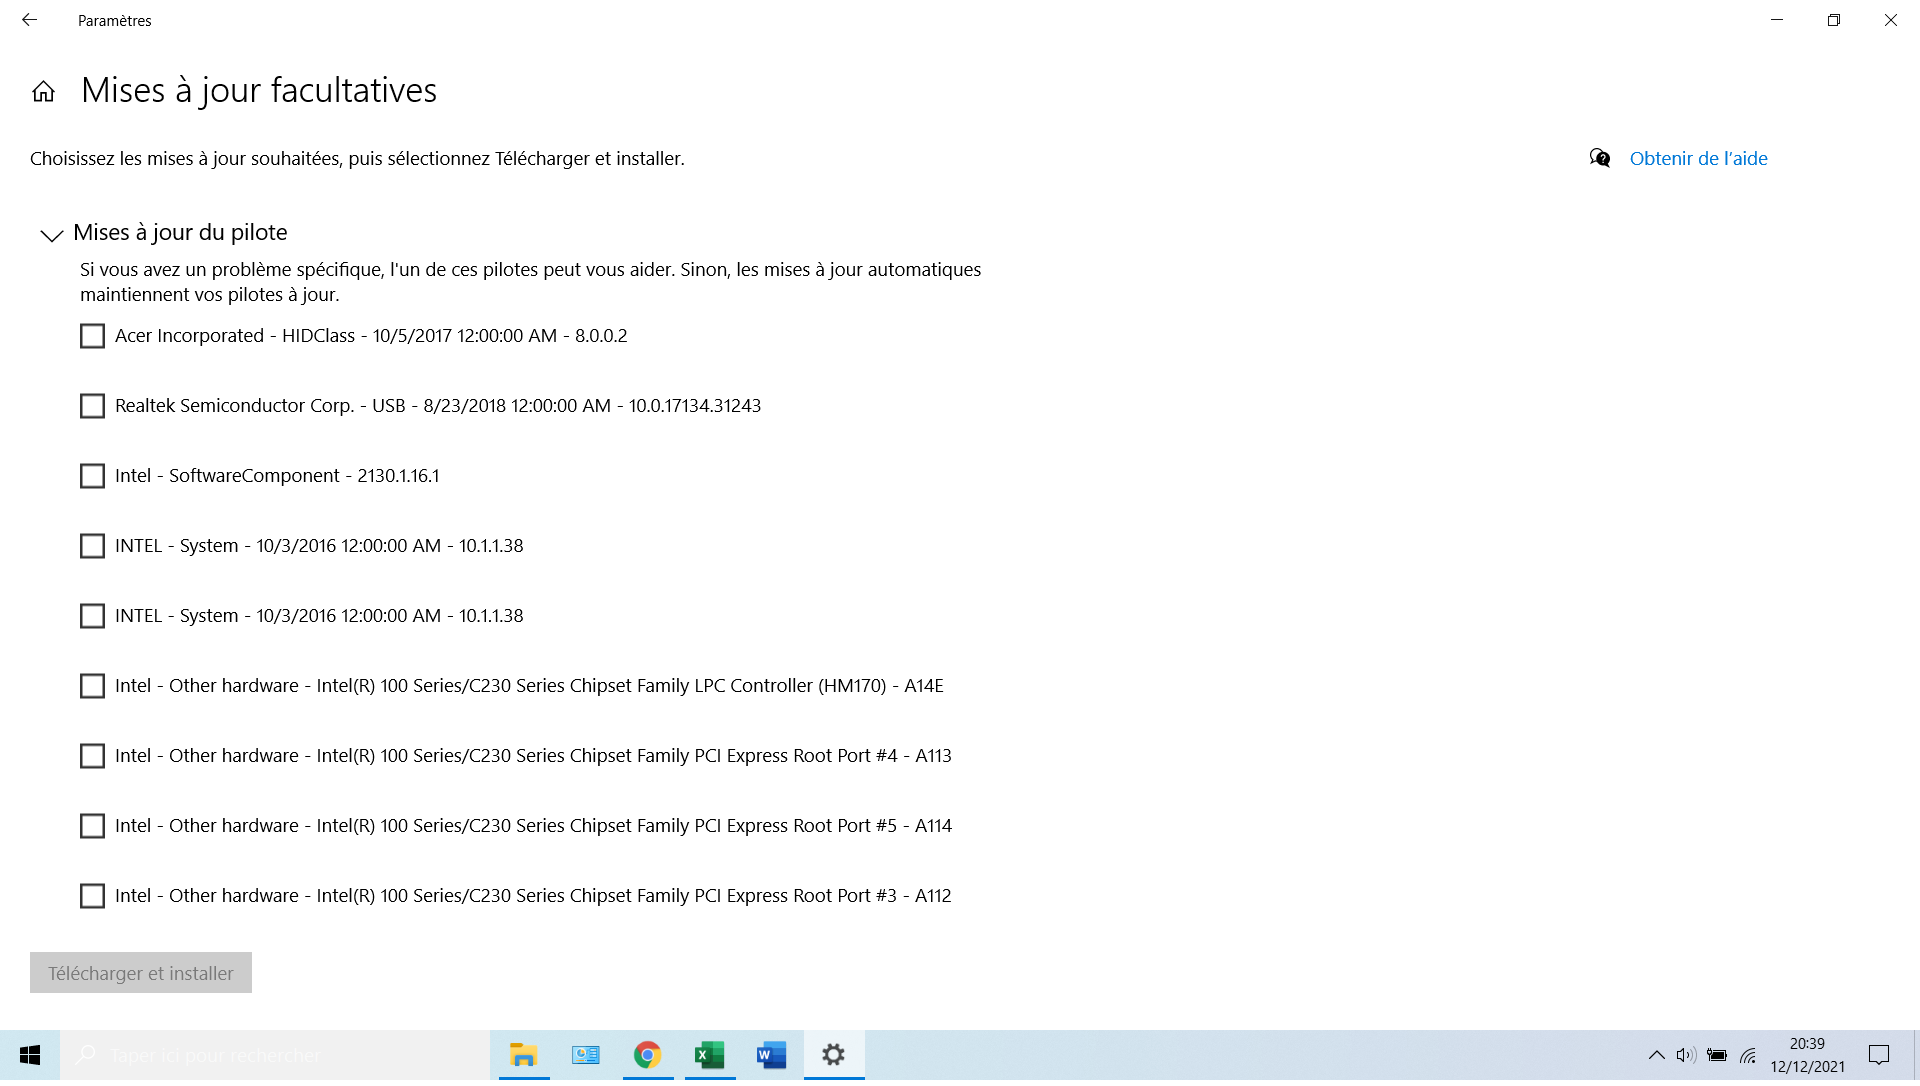
Task: Open the notification action center
Action: tap(1879, 1055)
